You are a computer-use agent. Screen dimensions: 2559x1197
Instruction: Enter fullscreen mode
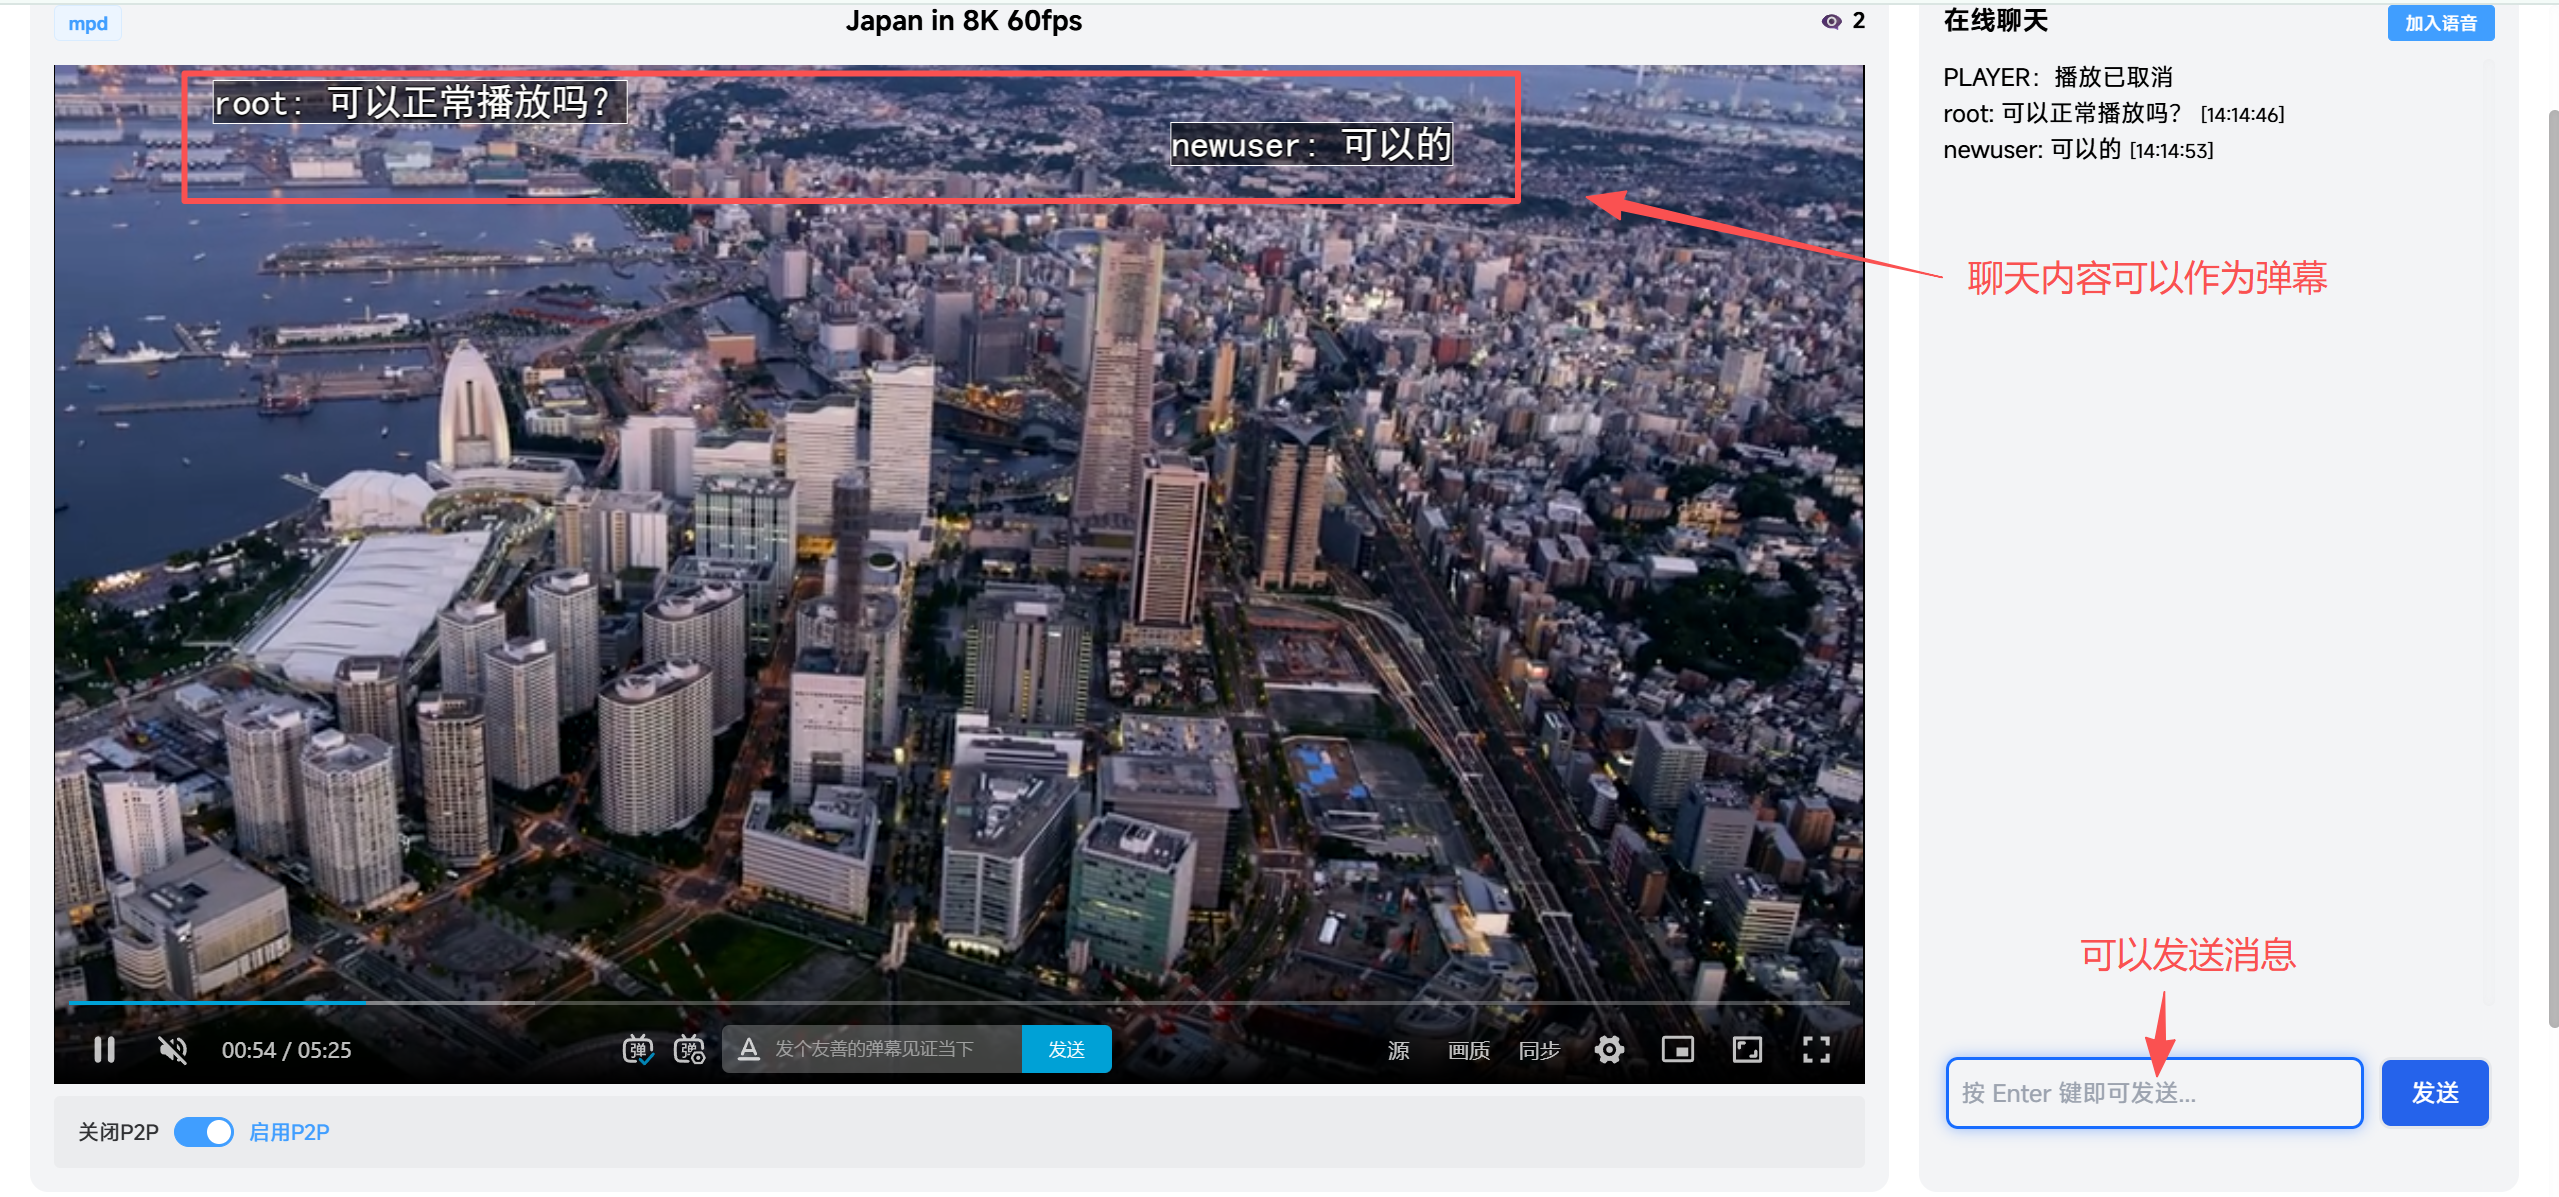(1816, 1049)
